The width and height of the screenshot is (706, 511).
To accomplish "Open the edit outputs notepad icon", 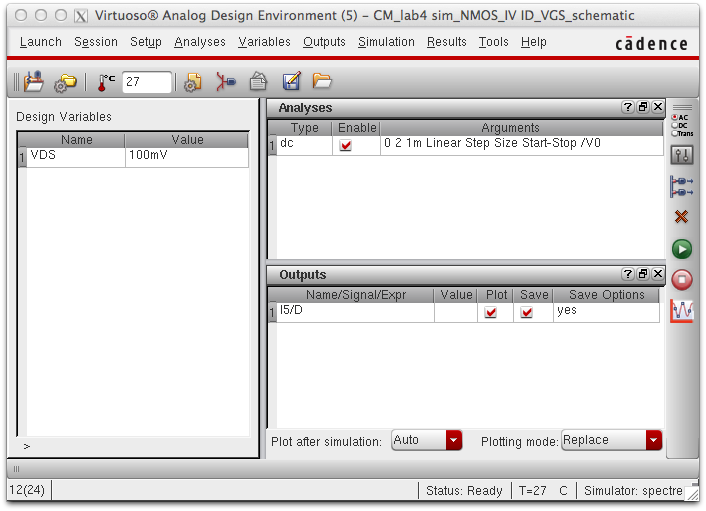I will tap(291, 81).
